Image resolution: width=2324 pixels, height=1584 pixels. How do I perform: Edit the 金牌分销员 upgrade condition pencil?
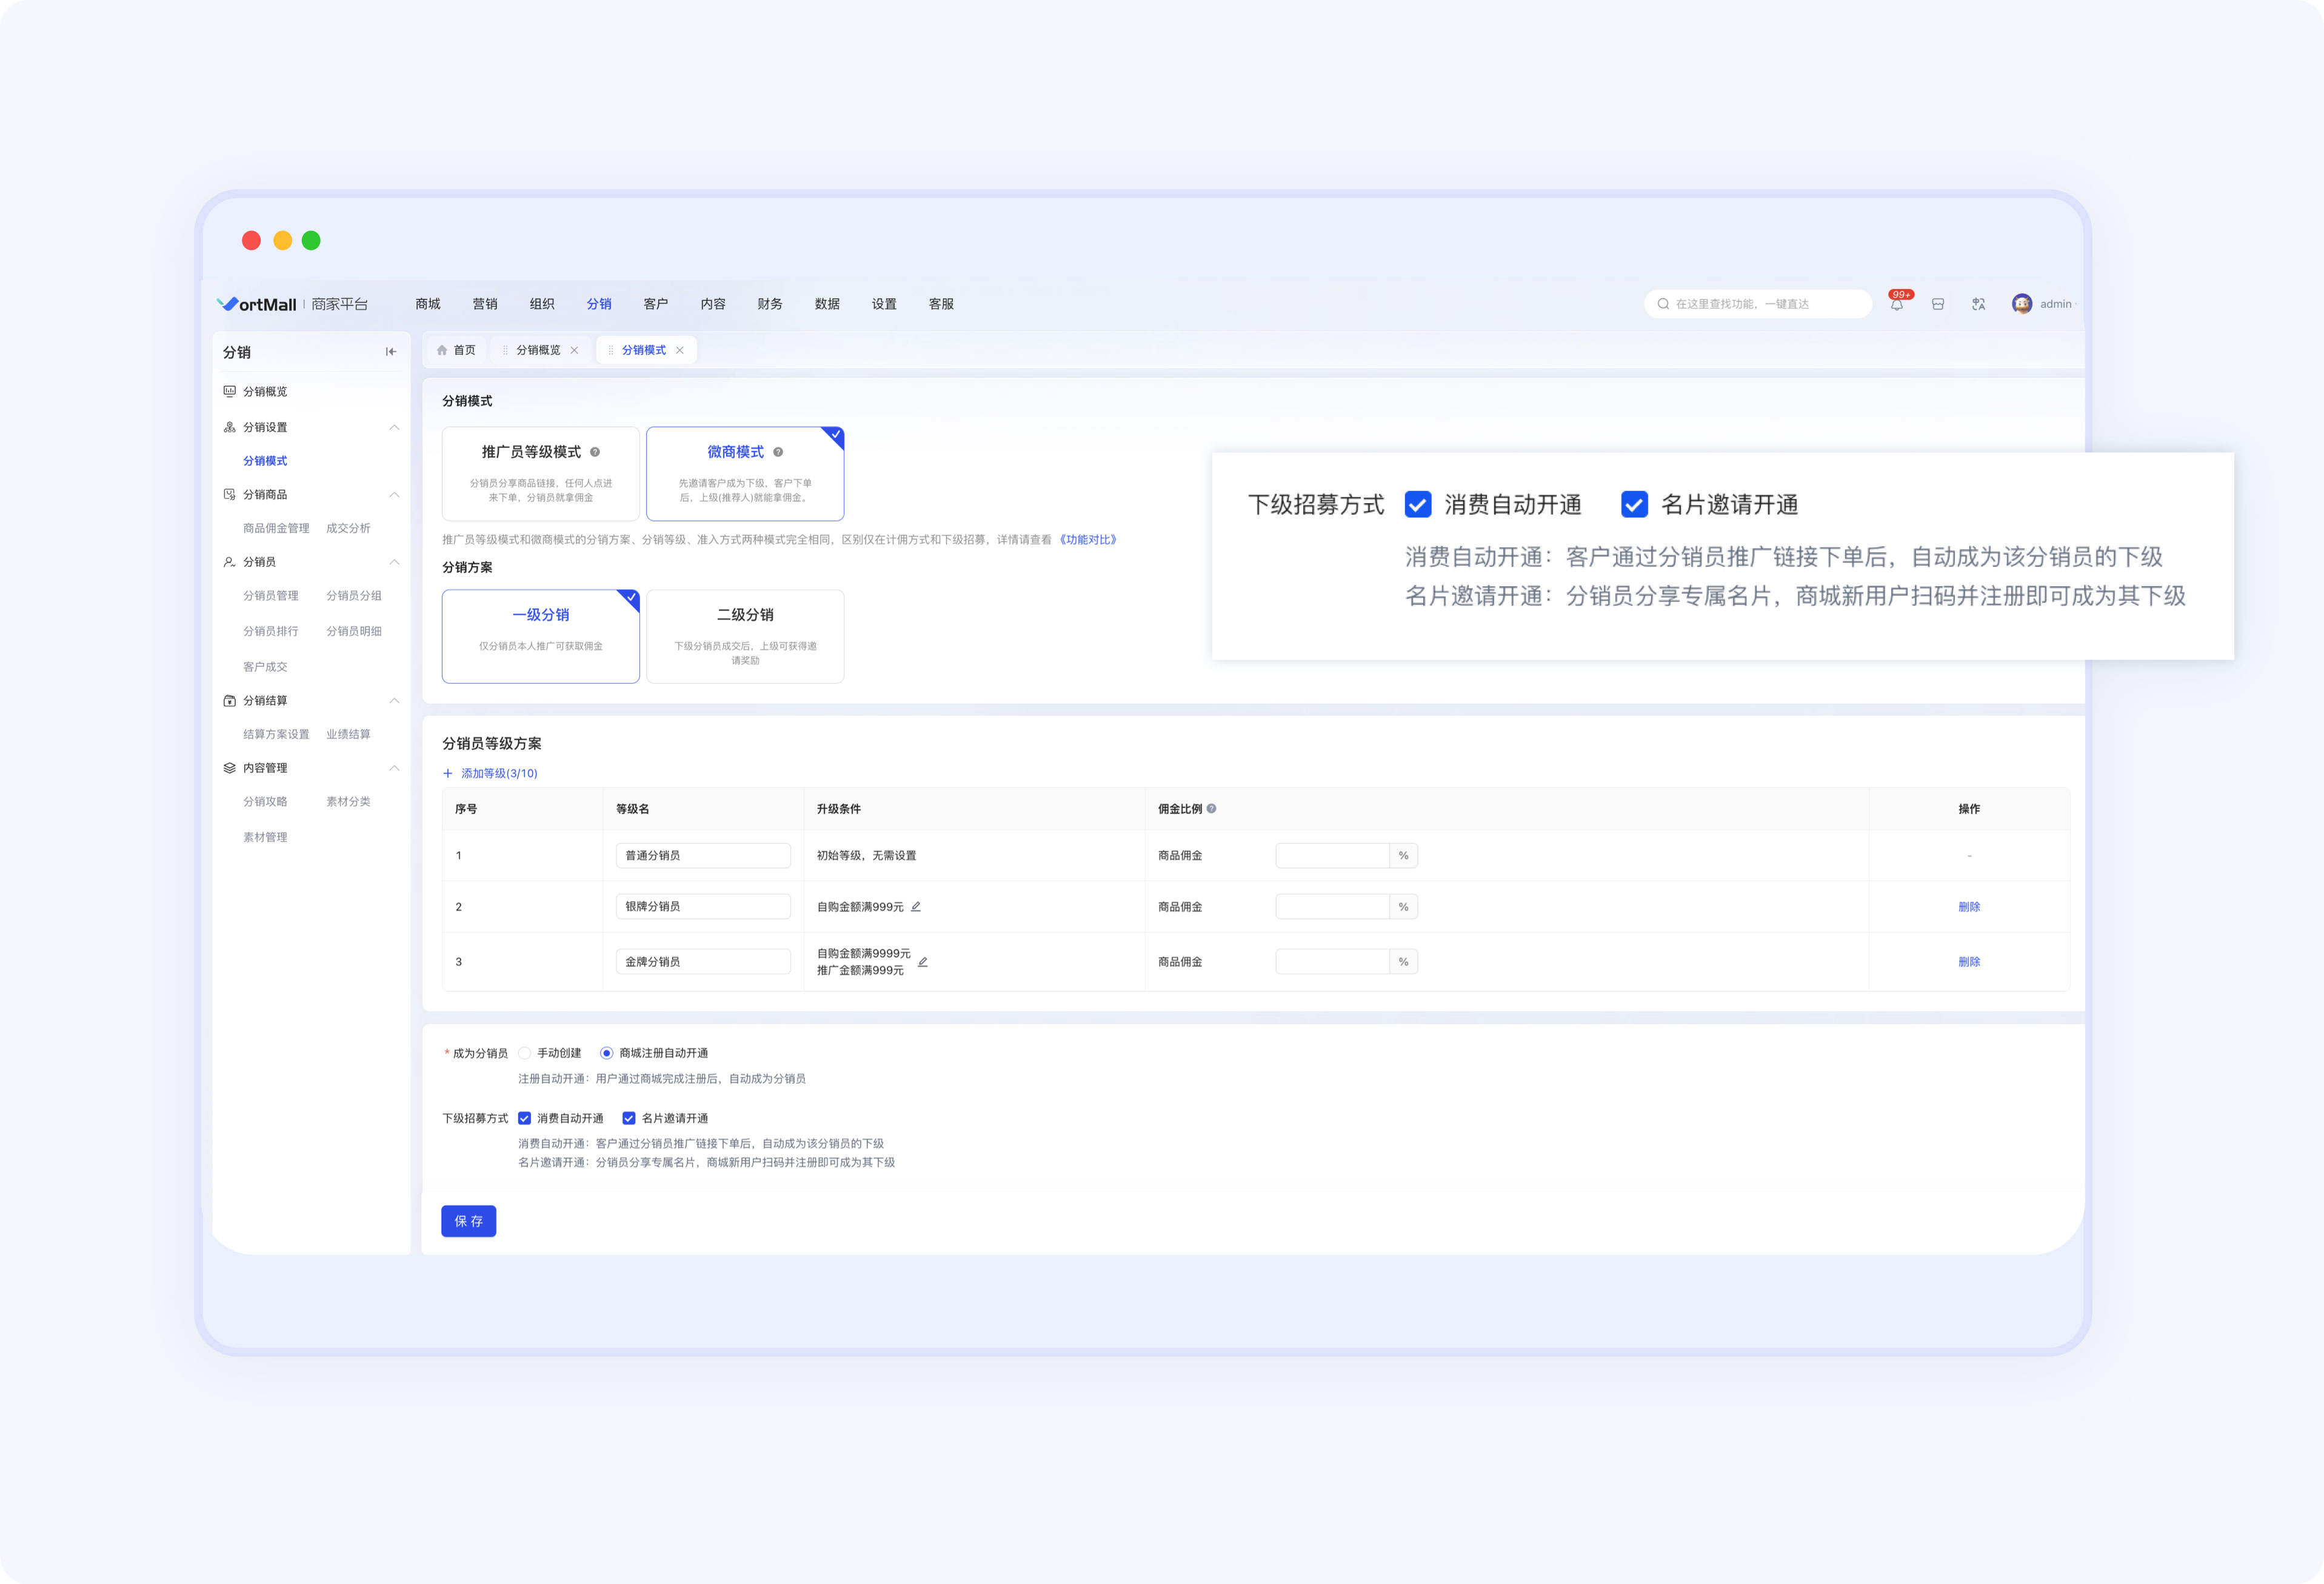click(x=923, y=962)
